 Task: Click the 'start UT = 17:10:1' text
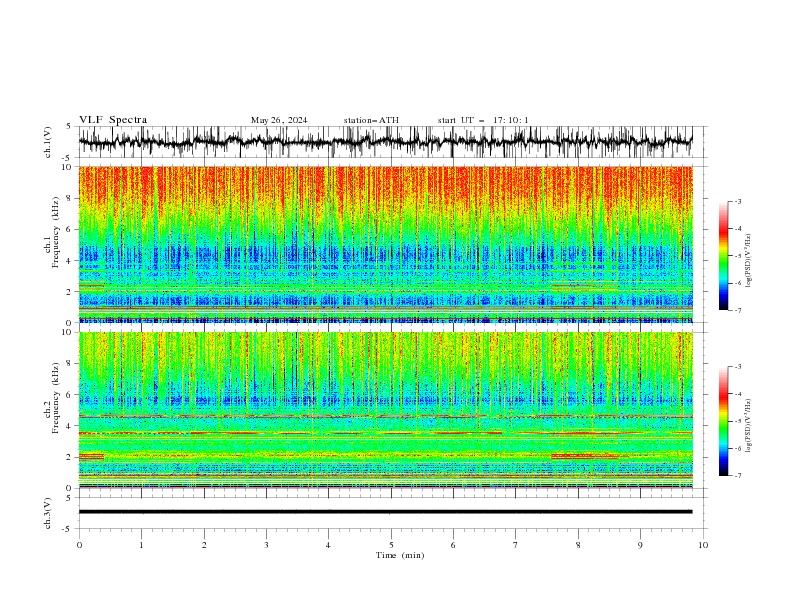(x=482, y=120)
